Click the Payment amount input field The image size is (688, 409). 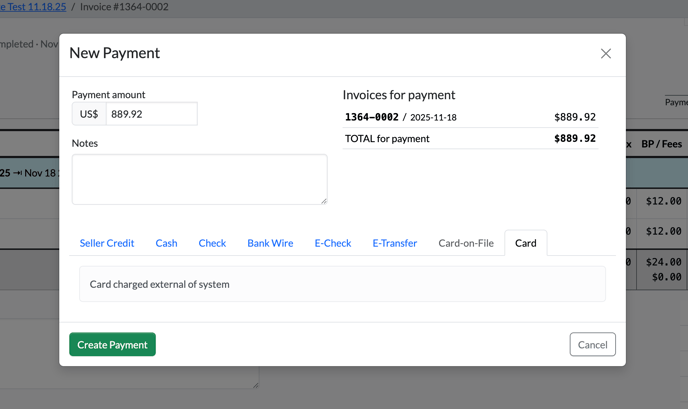(151, 114)
